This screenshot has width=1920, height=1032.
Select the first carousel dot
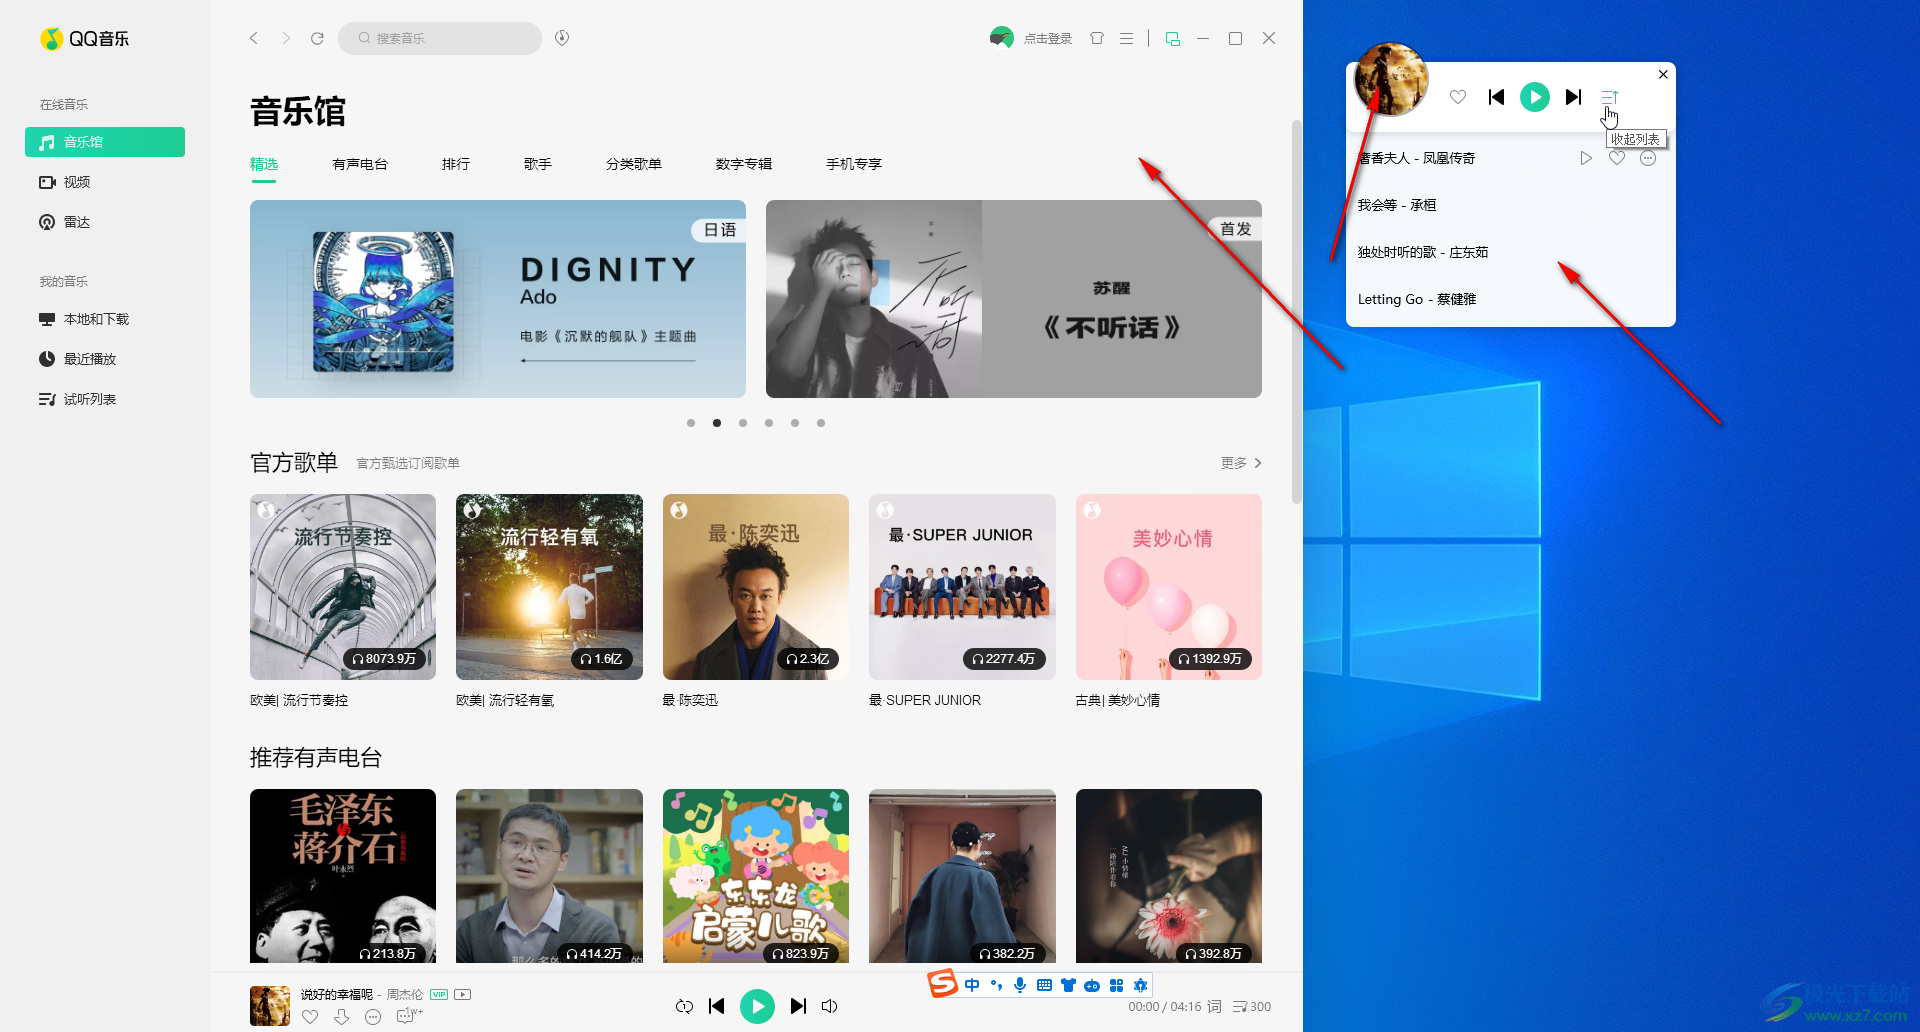point(691,423)
